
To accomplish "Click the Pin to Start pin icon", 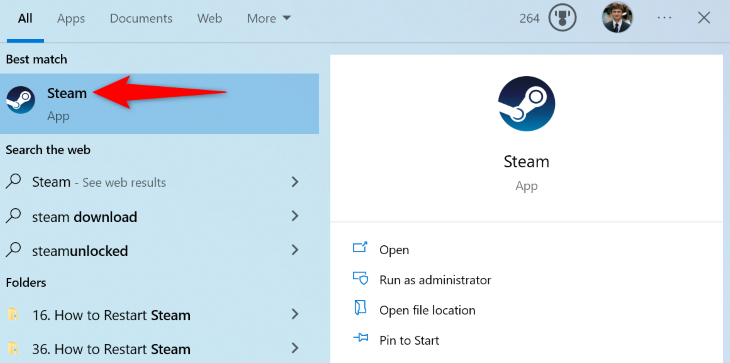I will point(360,339).
